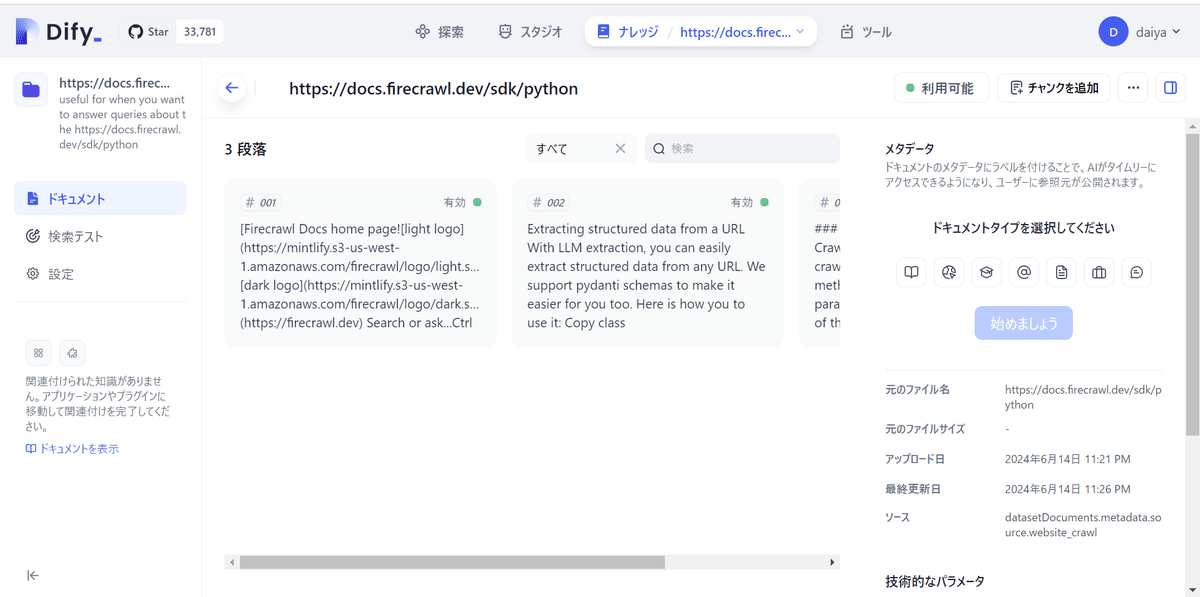The image size is (1200, 597).
Task: Select the personal document file icon
Action: [1061, 272]
